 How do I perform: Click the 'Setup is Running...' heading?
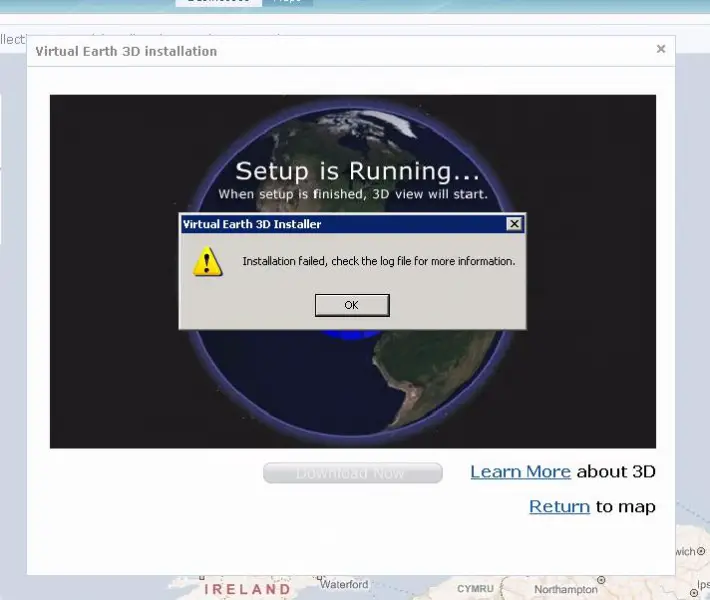point(357,171)
